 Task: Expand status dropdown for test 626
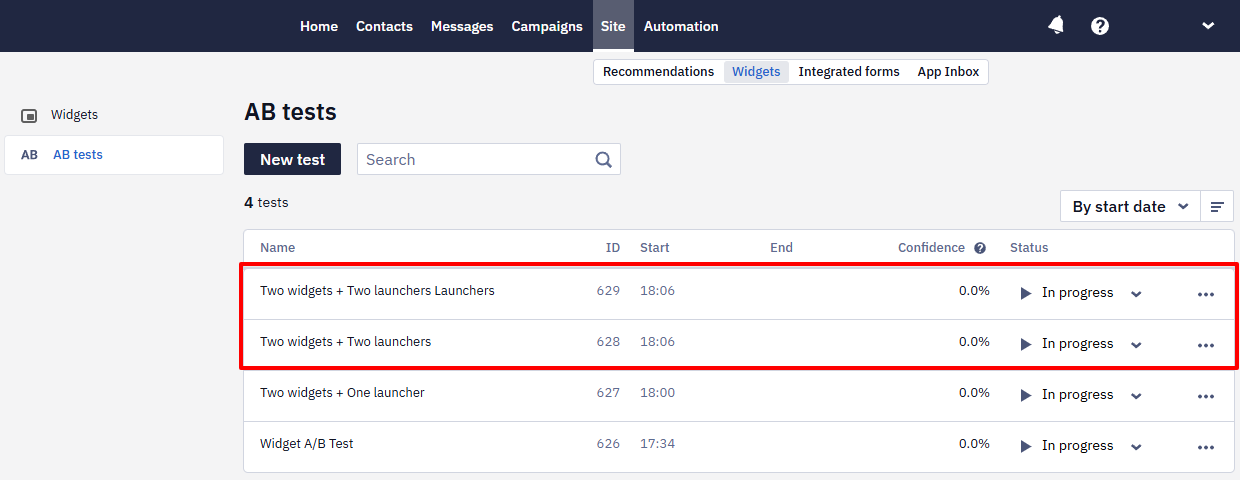(x=1136, y=447)
